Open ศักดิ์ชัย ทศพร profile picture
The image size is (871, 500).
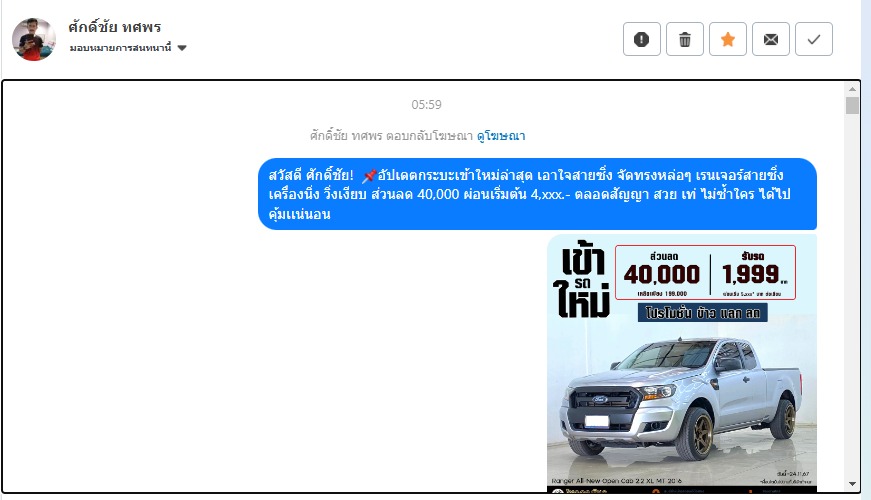coord(34,39)
